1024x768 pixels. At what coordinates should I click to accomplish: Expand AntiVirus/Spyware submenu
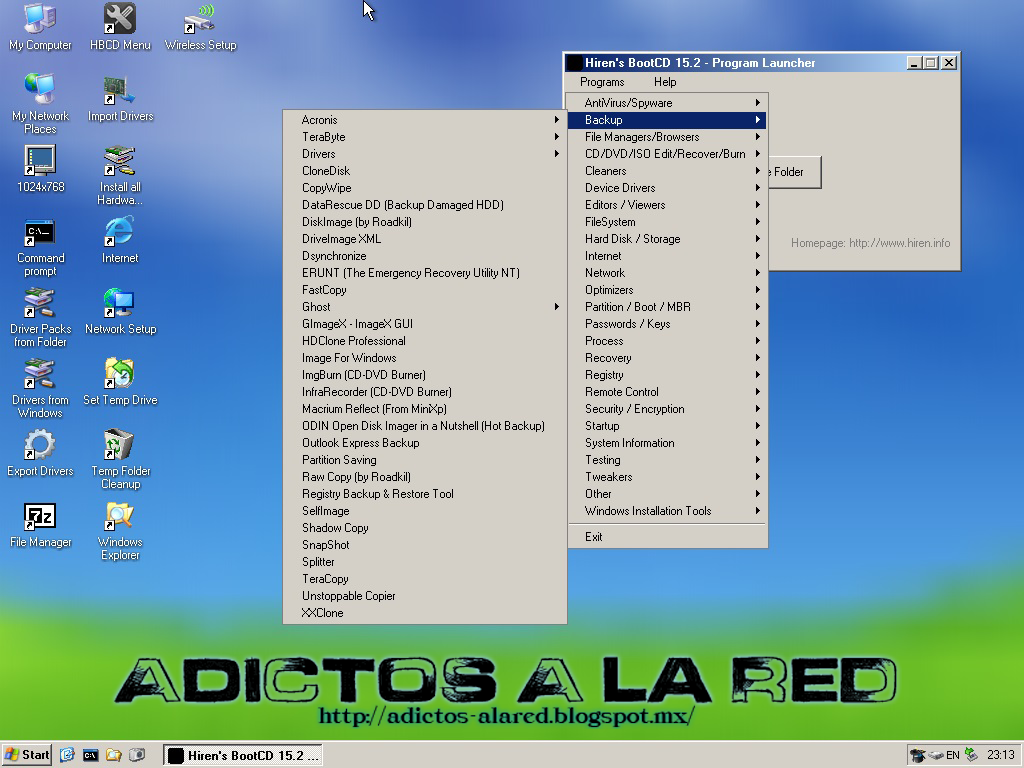668,103
